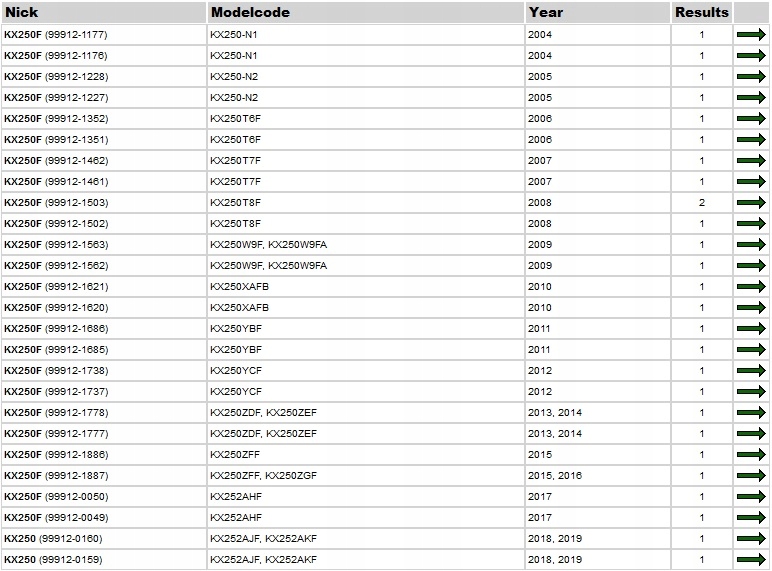Click arrow for last row 99912-0159

(751, 560)
